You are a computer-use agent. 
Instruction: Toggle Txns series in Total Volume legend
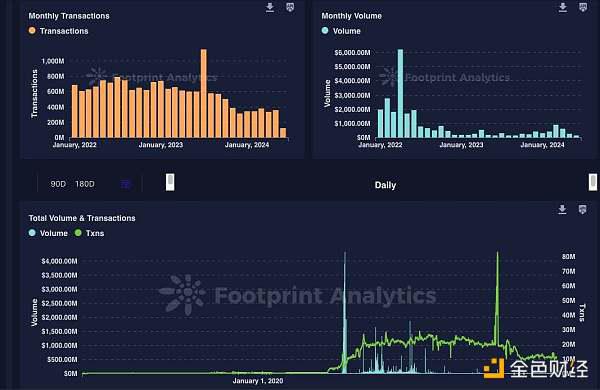(90, 233)
